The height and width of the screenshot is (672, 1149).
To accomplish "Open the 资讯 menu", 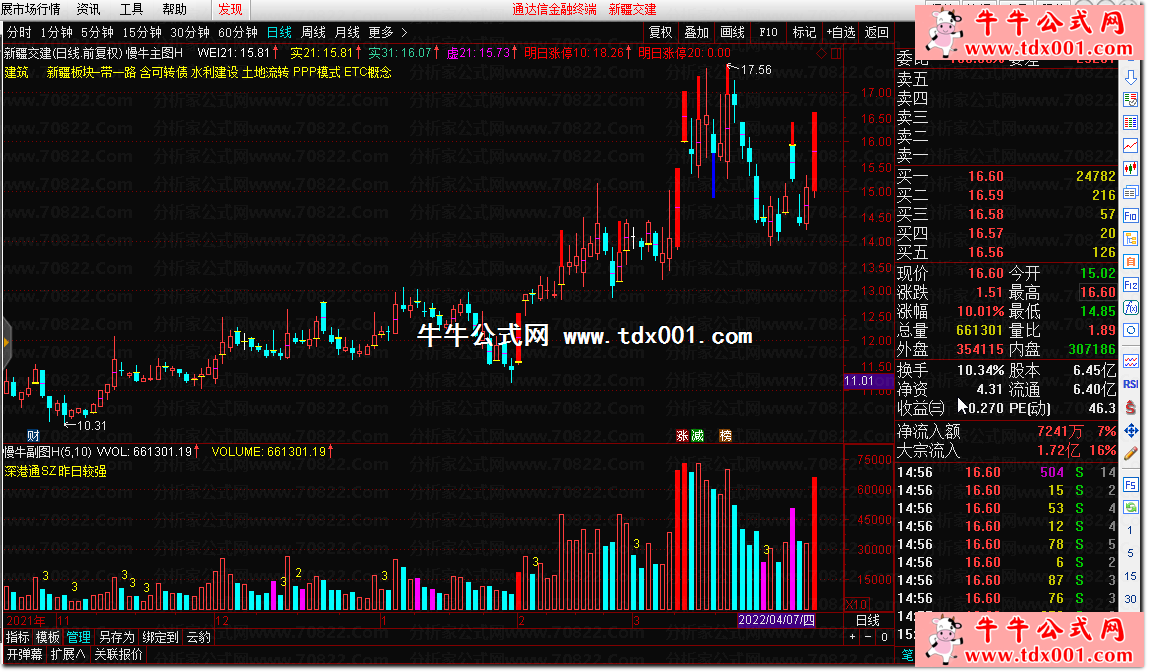I will coord(89,10).
